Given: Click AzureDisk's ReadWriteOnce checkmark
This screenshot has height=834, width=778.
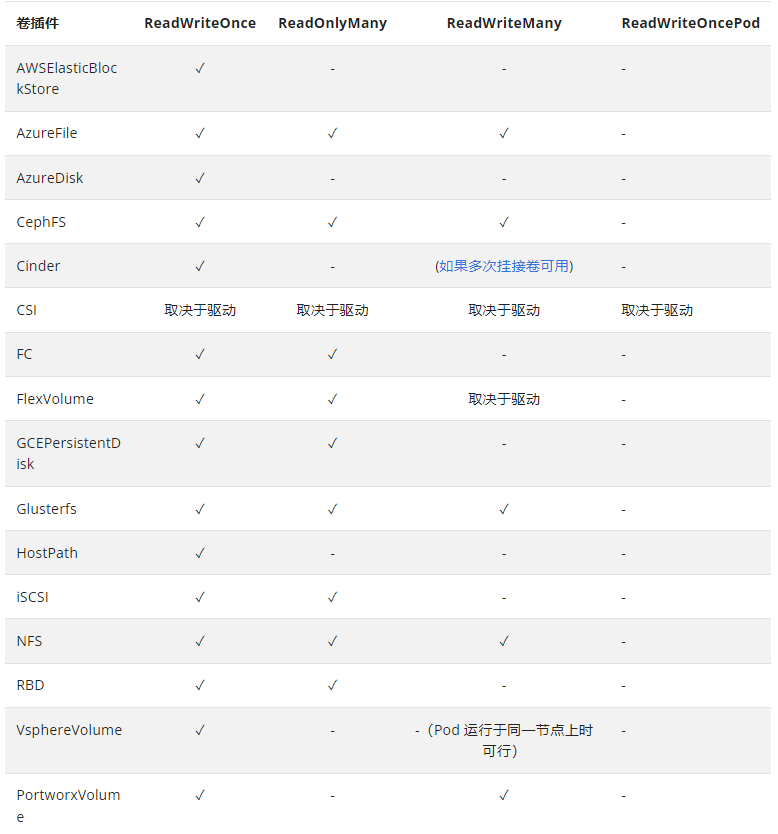Looking at the screenshot, I should tap(200, 178).
